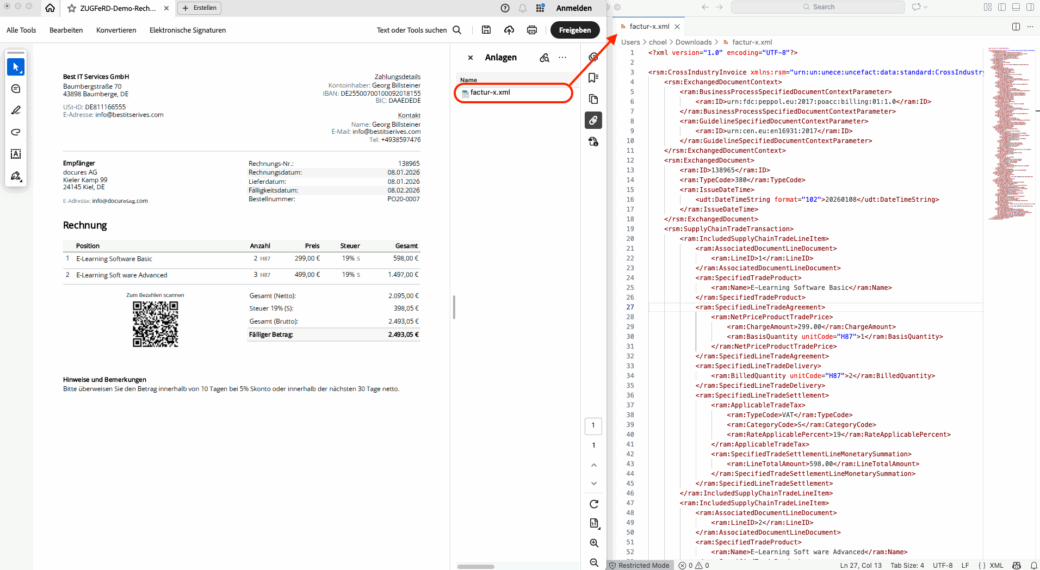Choose the selection arrow tool

(16, 67)
